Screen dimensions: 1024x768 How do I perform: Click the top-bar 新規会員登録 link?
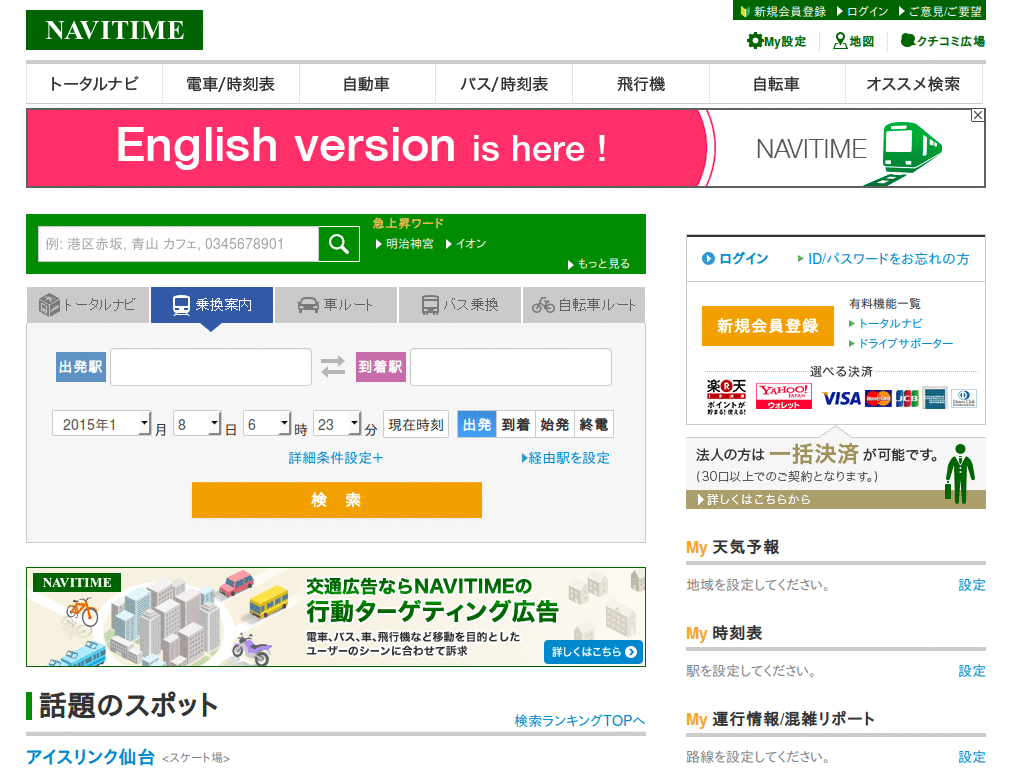(x=784, y=11)
